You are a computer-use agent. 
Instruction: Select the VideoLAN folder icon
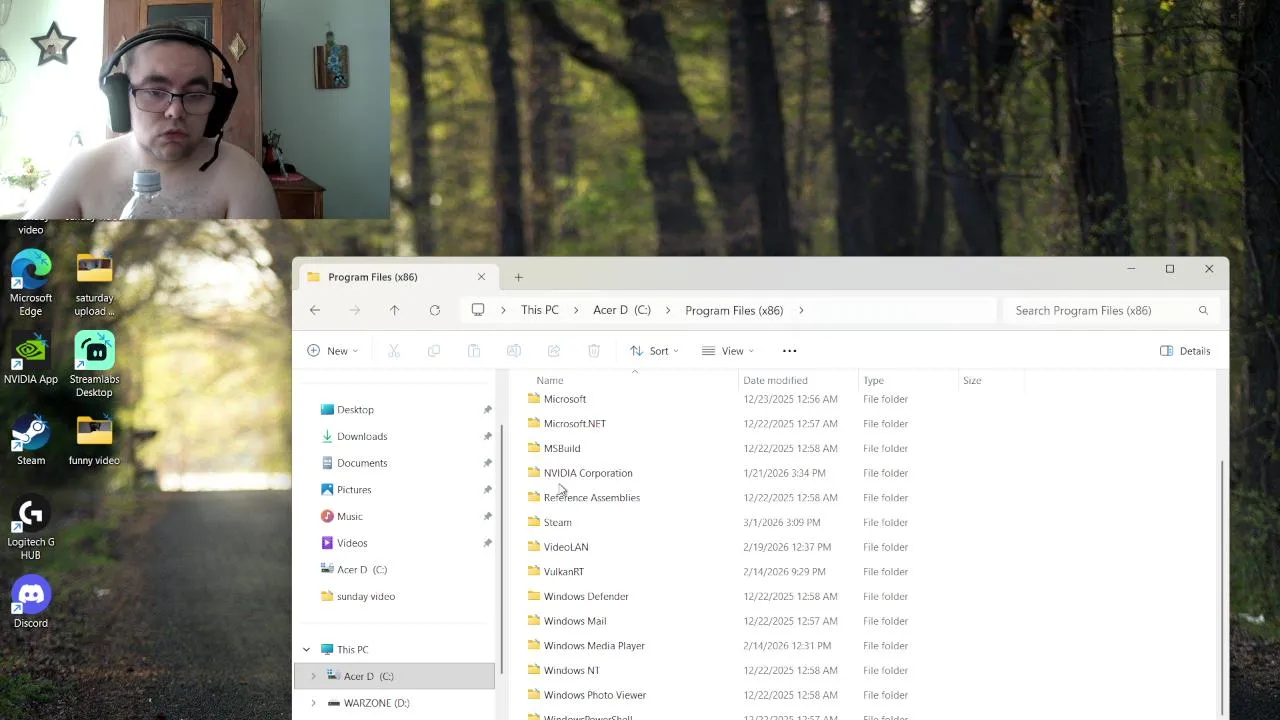click(x=534, y=547)
